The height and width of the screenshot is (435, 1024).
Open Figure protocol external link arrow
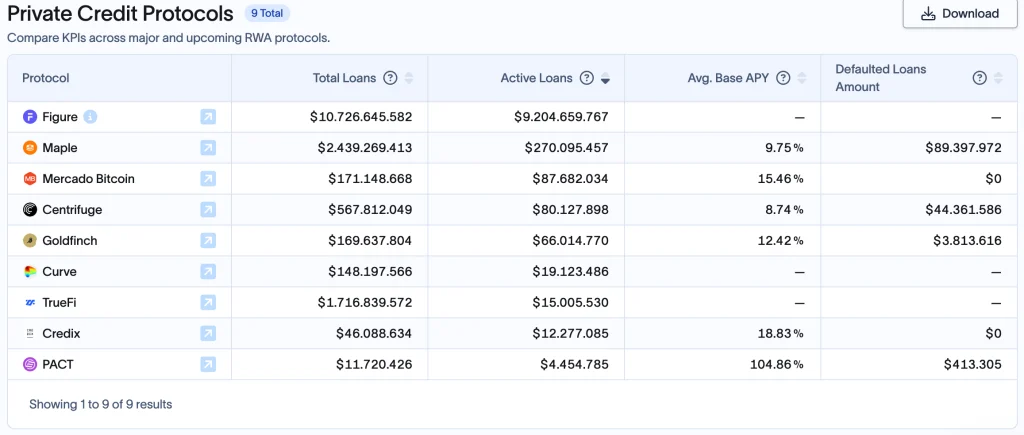pyautogui.click(x=207, y=117)
